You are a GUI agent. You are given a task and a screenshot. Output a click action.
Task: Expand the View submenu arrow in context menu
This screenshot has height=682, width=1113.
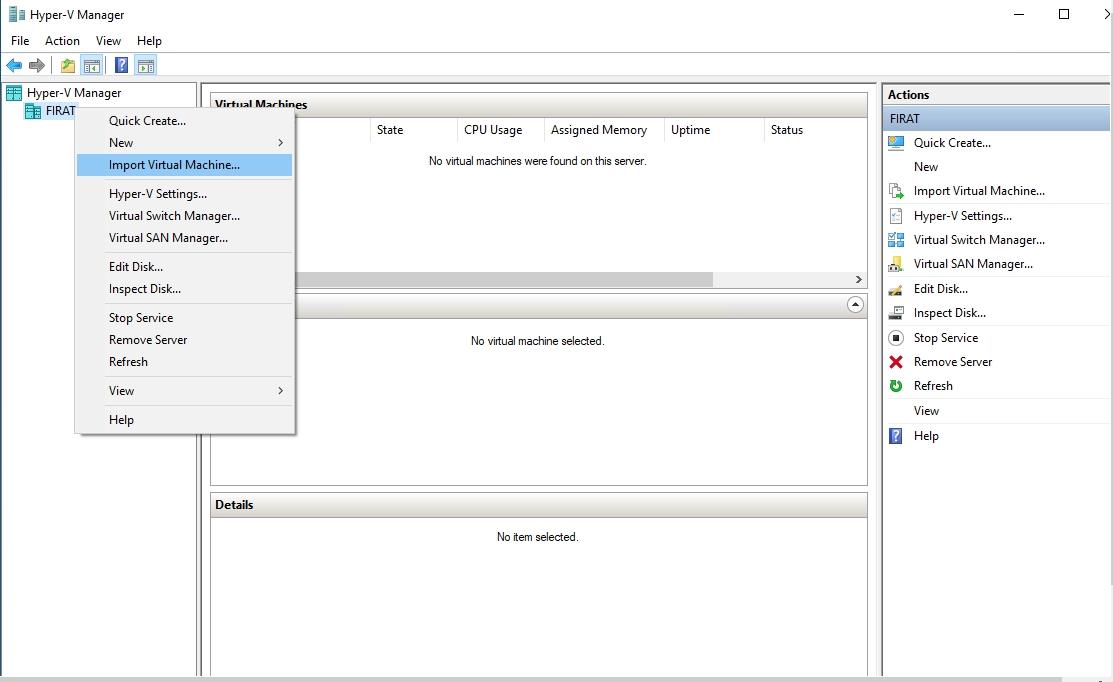[281, 391]
